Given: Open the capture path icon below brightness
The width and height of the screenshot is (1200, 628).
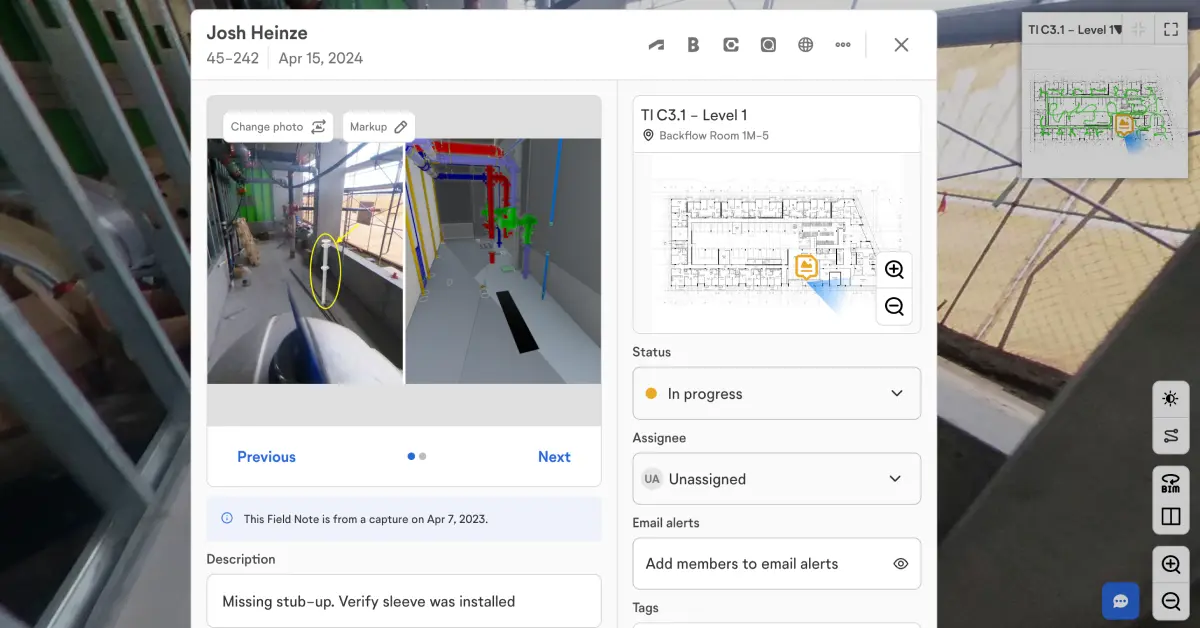Looking at the screenshot, I should (1170, 435).
